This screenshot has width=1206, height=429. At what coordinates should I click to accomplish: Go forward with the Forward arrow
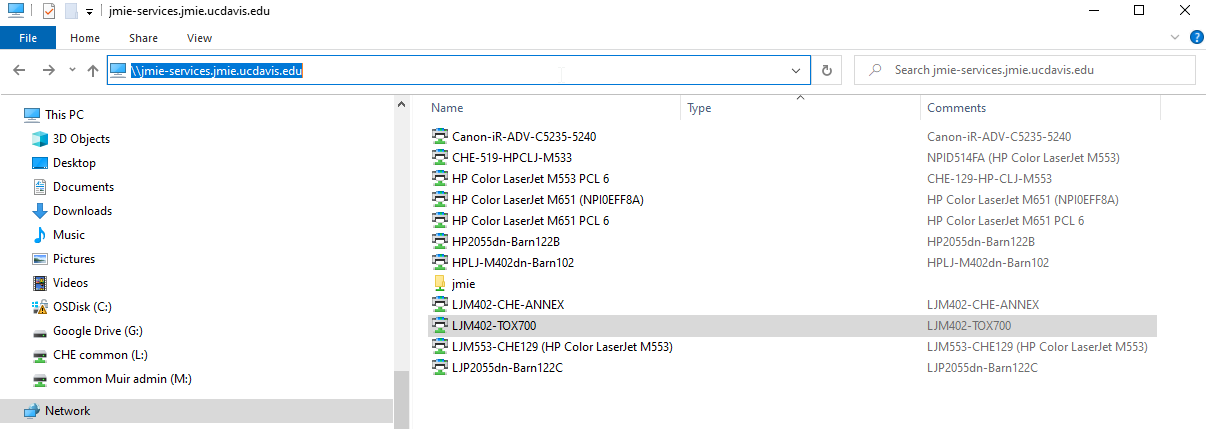pos(48,70)
